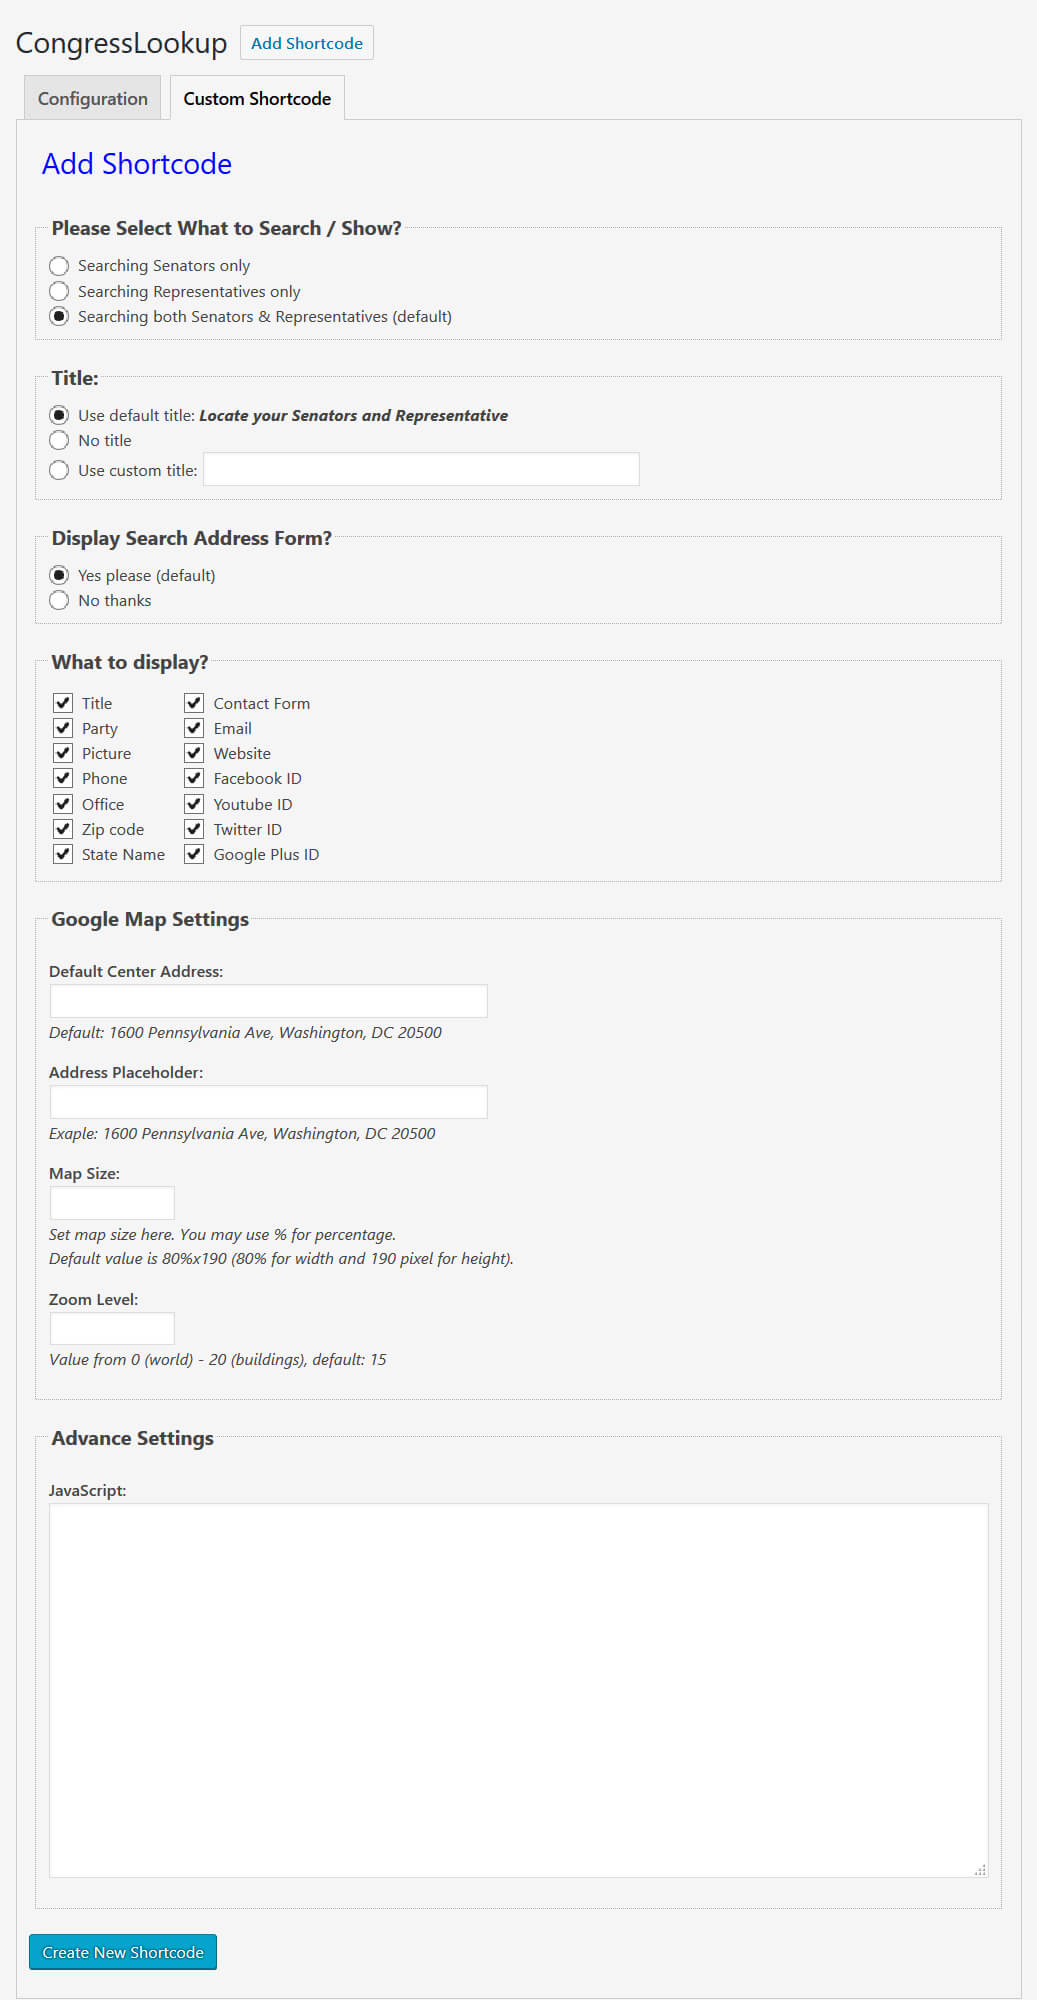Click the Default Center Address field
This screenshot has height=2000, width=1037.
point(269,1001)
